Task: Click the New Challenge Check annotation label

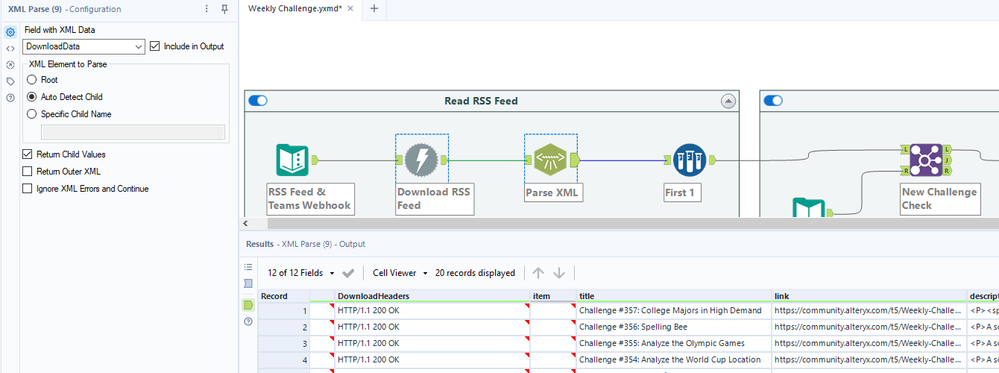Action: 939,198
